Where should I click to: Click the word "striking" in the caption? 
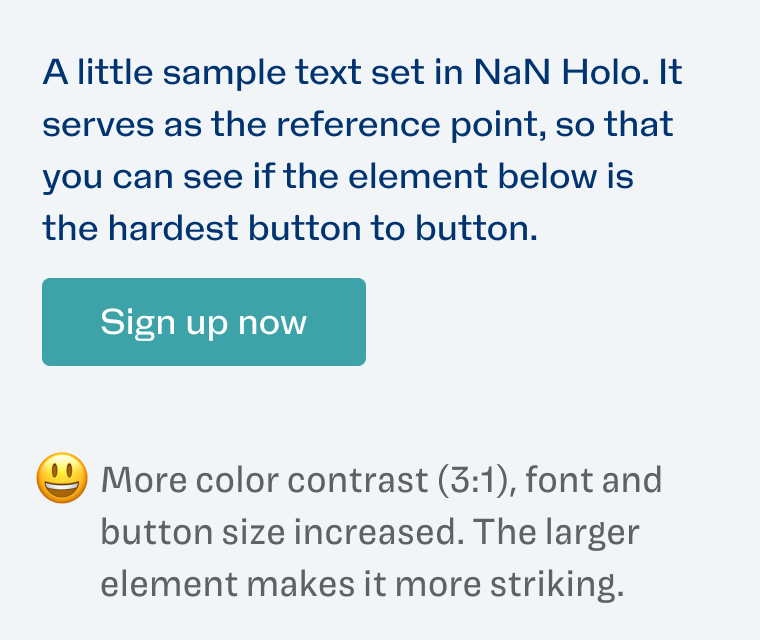[557, 584]
